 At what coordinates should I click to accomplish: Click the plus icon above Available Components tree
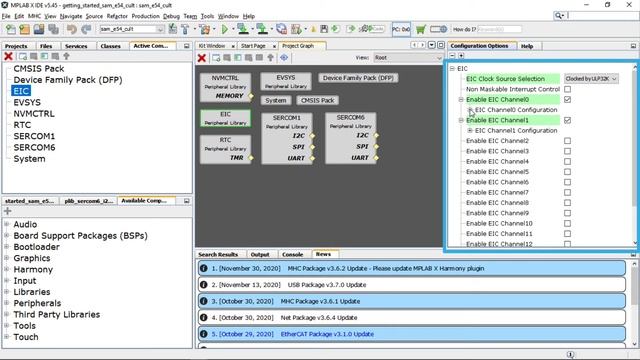(8, 211)
